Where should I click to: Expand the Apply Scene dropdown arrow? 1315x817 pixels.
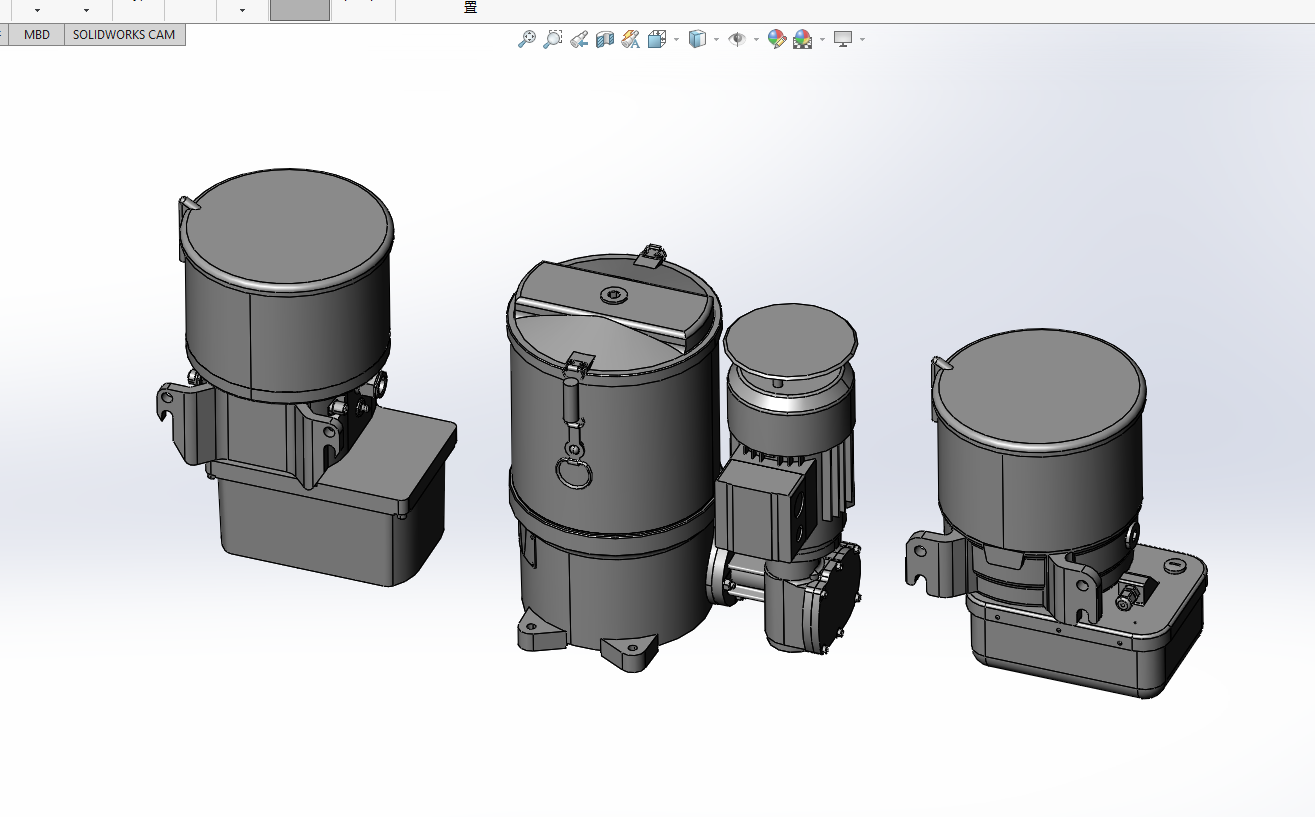[x=822, y=40]
